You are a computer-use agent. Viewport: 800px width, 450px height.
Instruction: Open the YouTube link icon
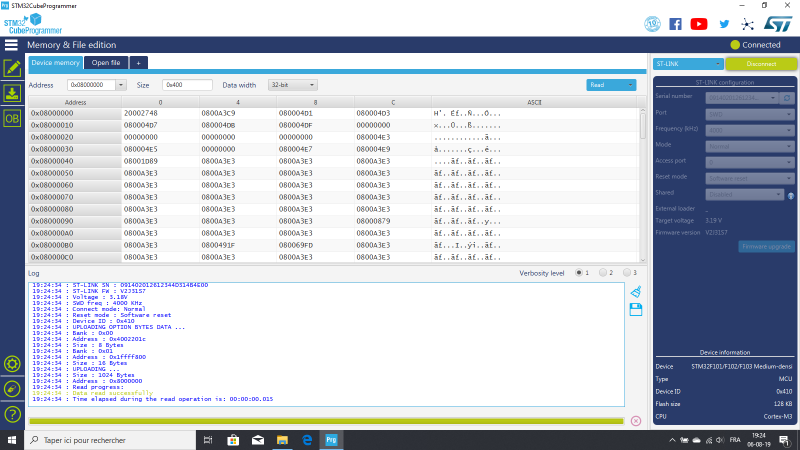[x=698, y=23]
